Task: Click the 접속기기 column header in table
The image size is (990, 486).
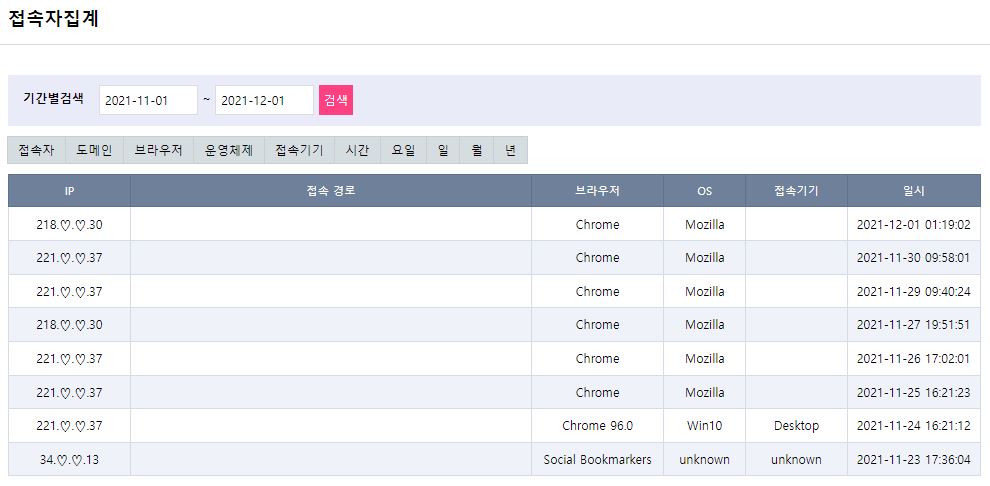Action: [796, 191]
